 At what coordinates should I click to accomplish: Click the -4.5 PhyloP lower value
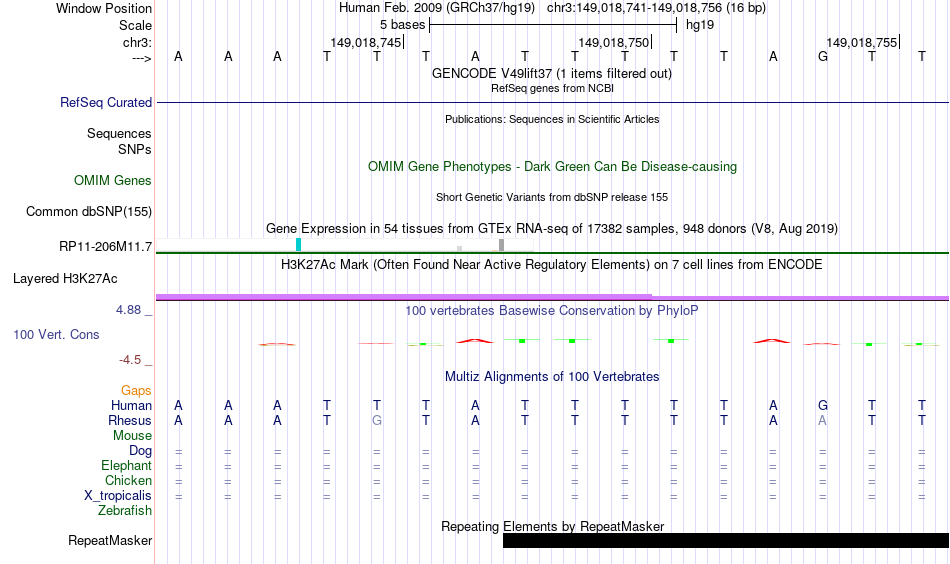(130, 360)
